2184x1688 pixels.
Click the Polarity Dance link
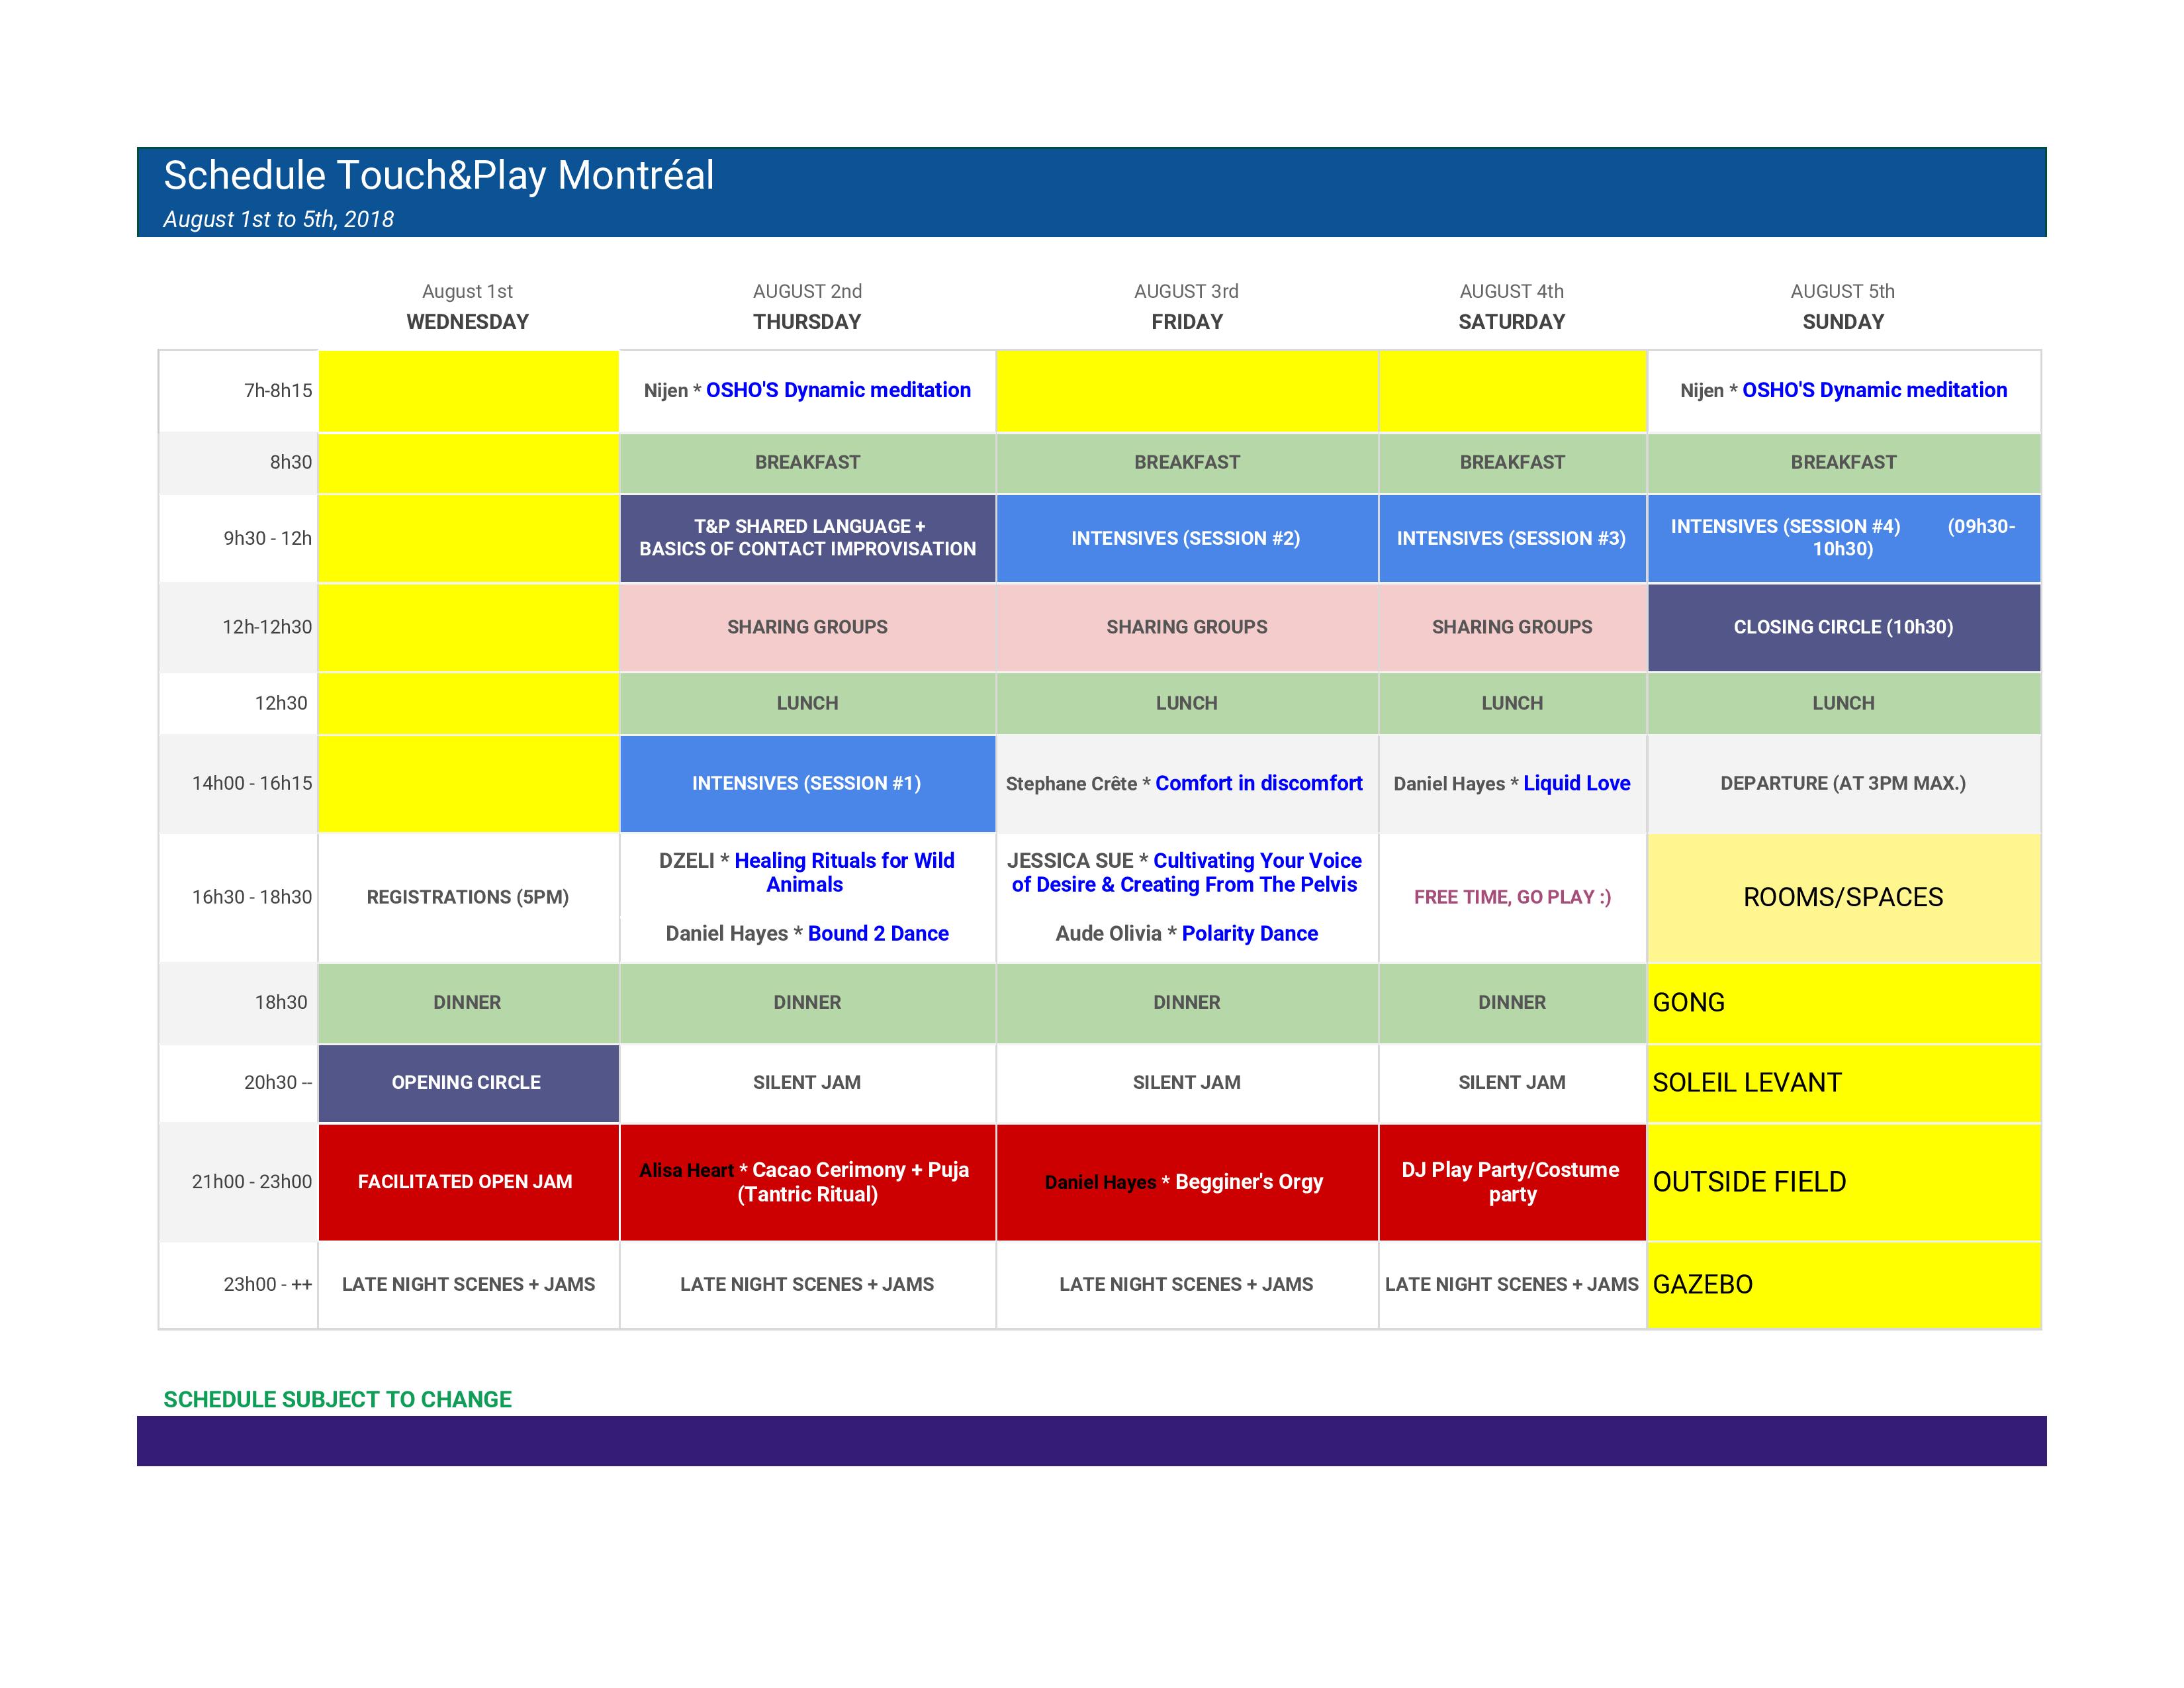[1249, 933]
